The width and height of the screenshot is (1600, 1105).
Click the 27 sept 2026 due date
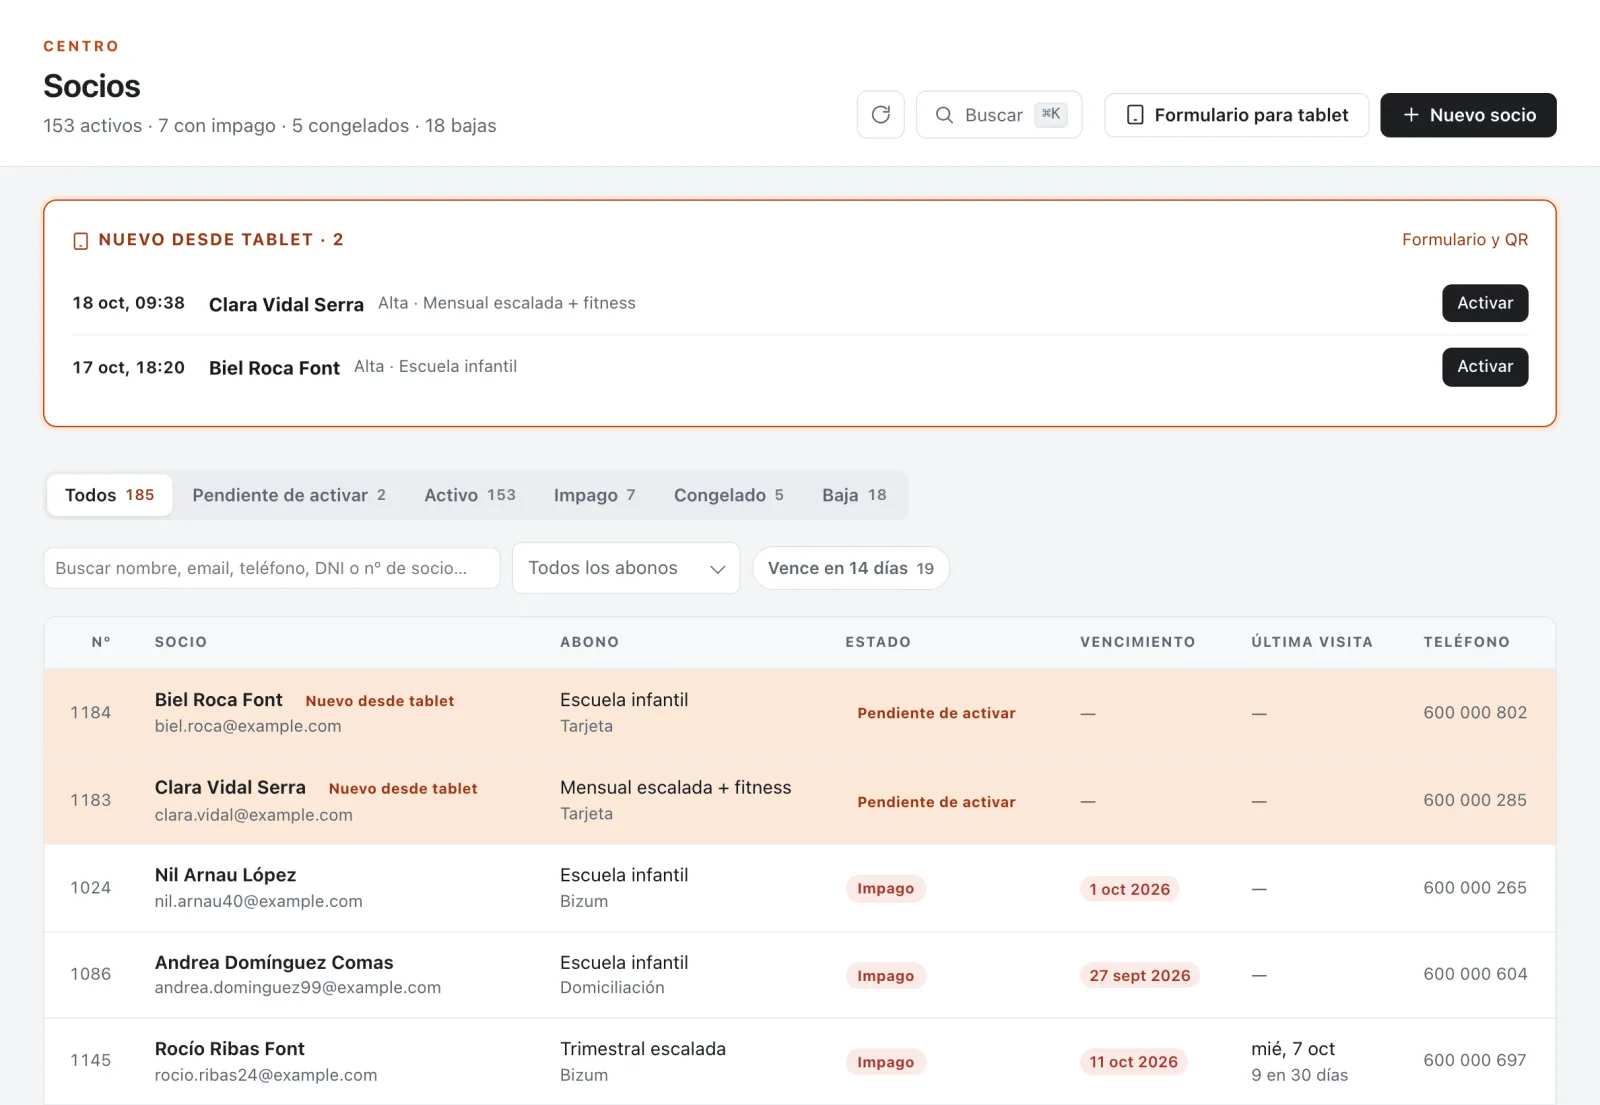[x=1139, y=975]
